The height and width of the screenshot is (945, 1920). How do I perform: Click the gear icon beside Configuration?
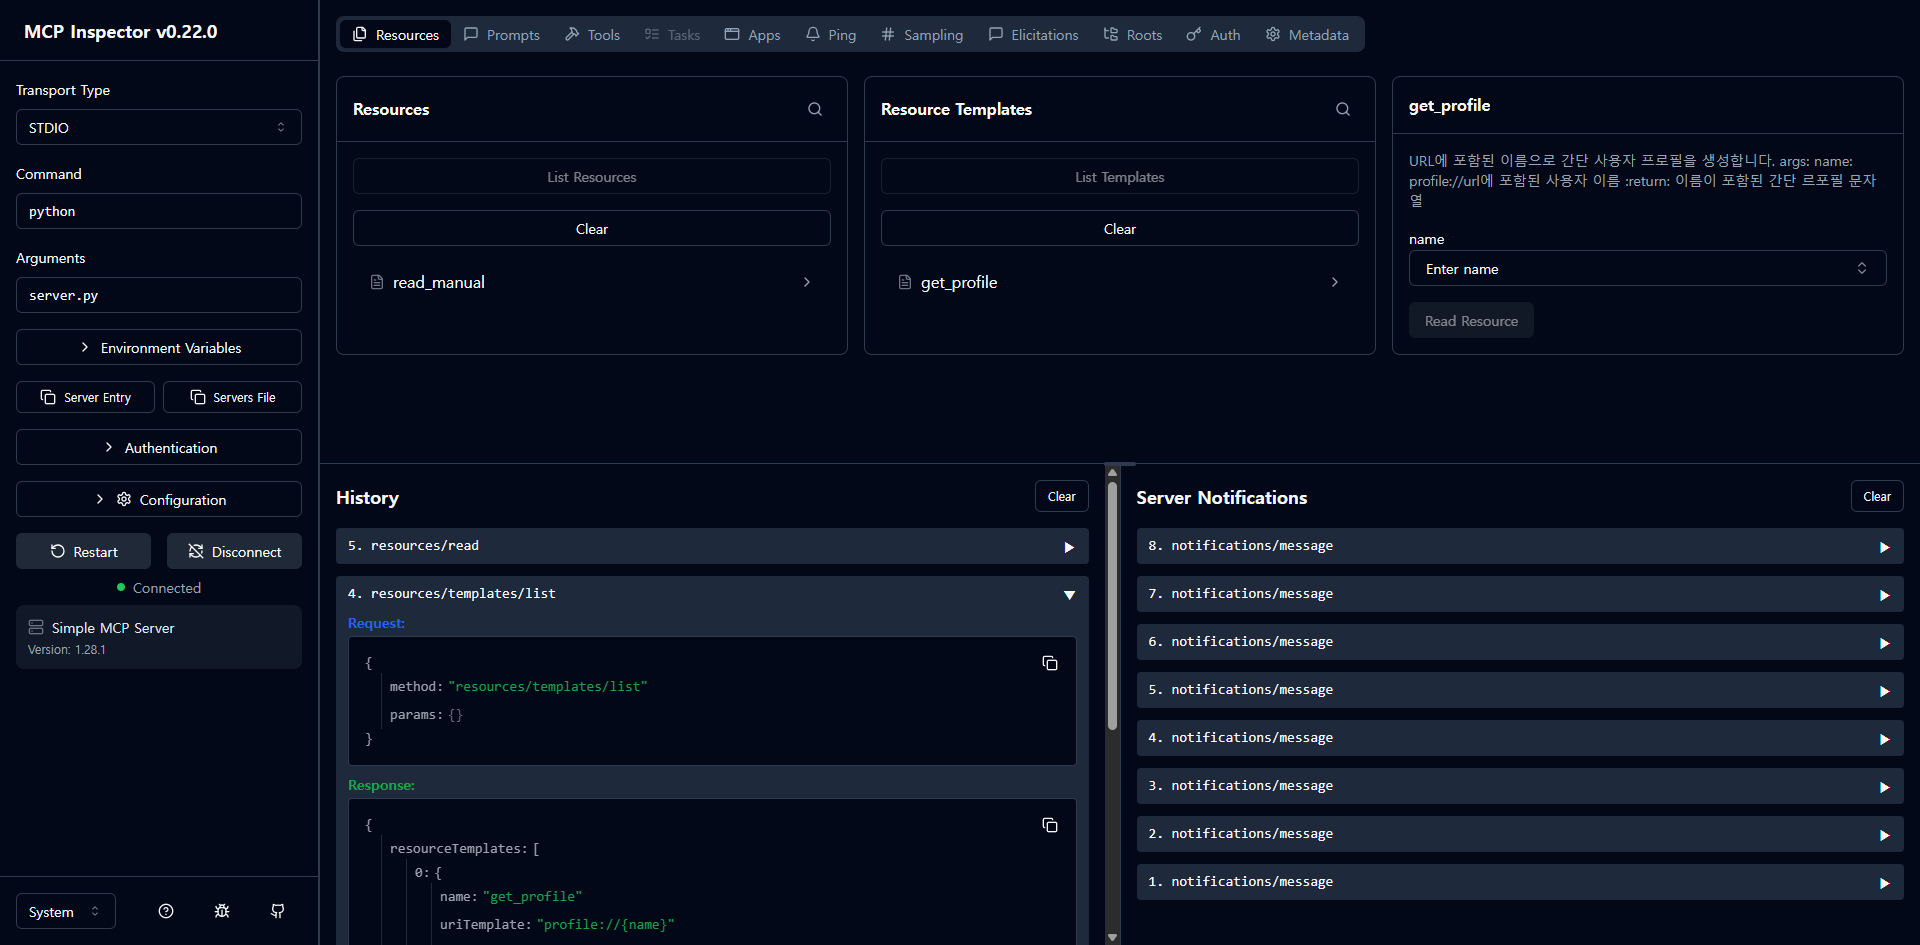124,499
